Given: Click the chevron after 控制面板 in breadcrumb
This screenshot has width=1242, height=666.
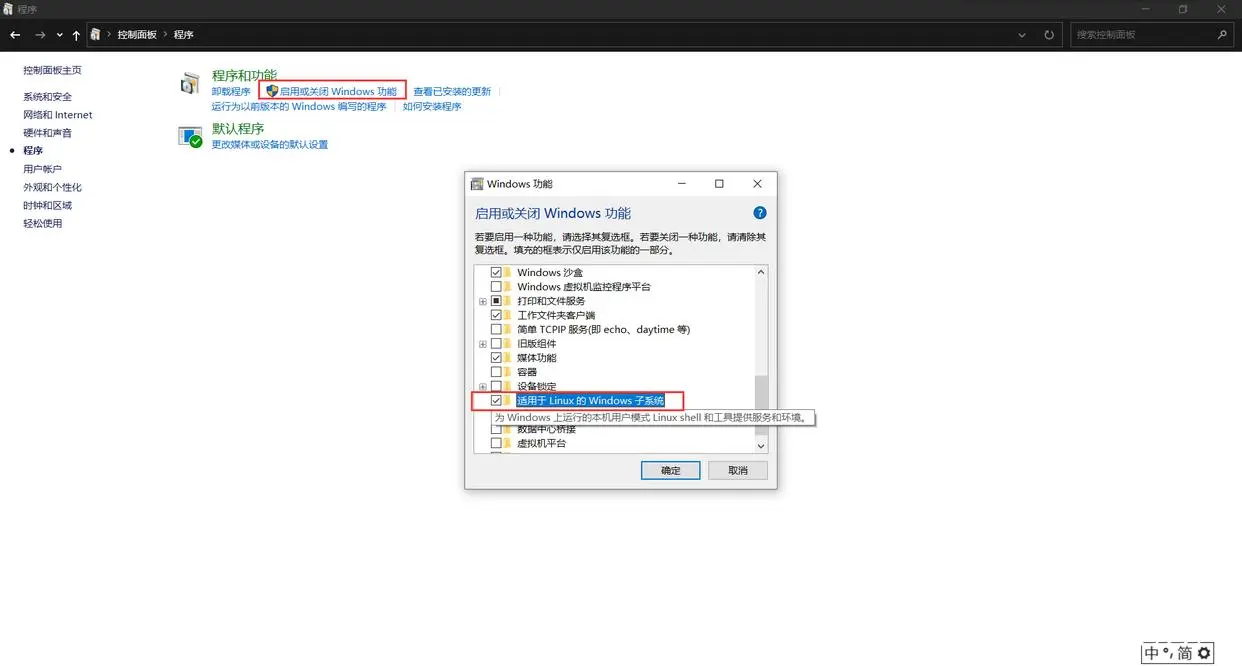Looking at the screenshot, I should 165,35.
